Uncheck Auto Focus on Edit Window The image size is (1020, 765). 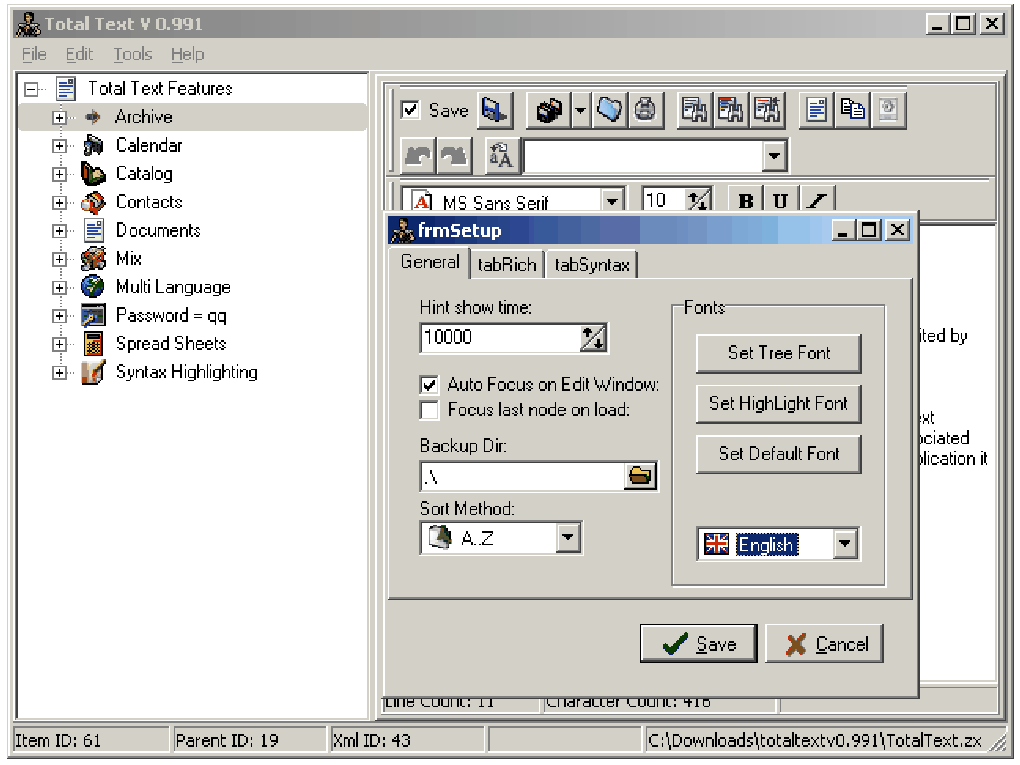point(429,385)
